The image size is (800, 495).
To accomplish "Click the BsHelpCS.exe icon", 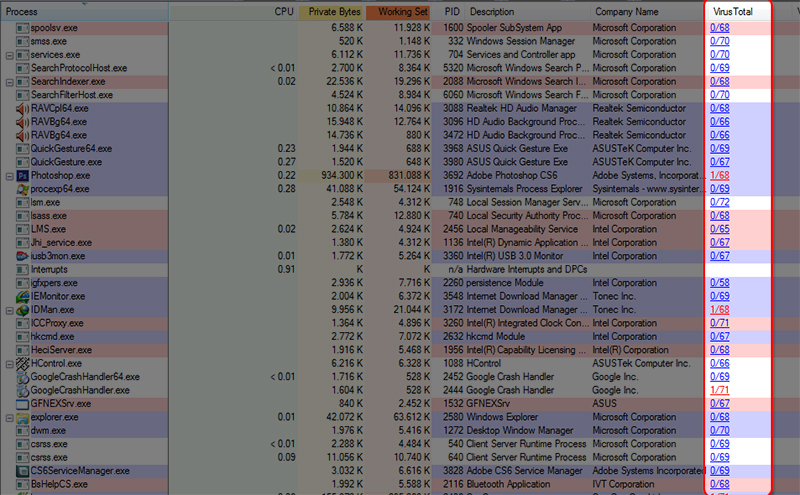I will click(x=22, y=484).
